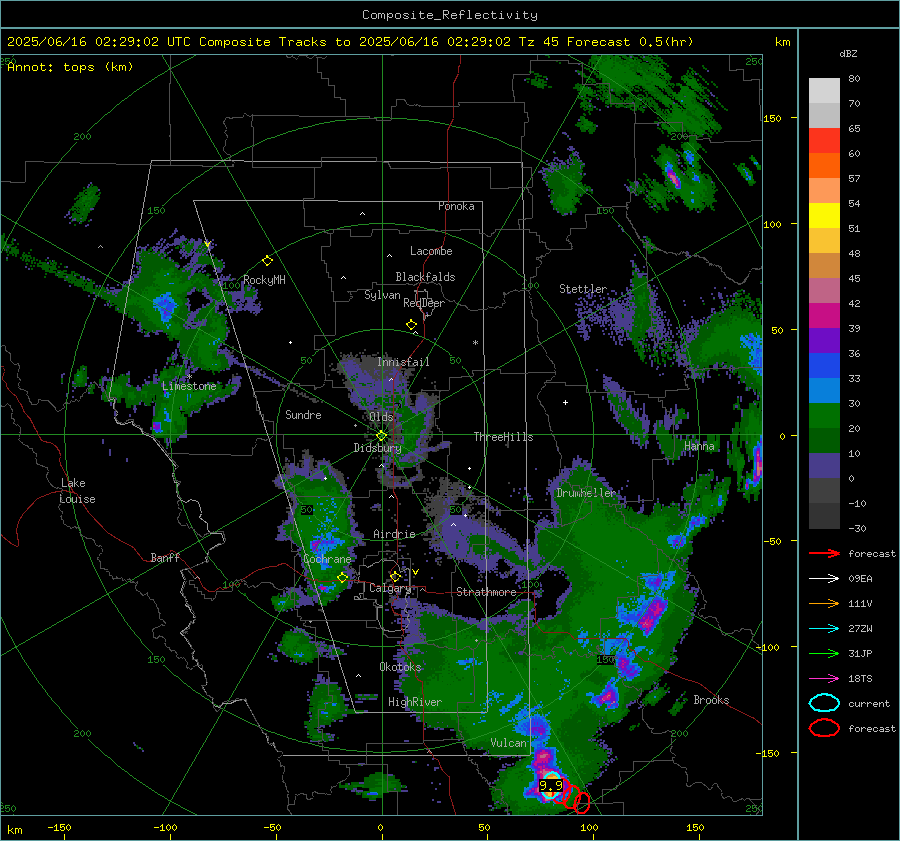Click the dBZ heading above the color scale
This screenshot has width=900, height=841.
click(x=848, y=53)
